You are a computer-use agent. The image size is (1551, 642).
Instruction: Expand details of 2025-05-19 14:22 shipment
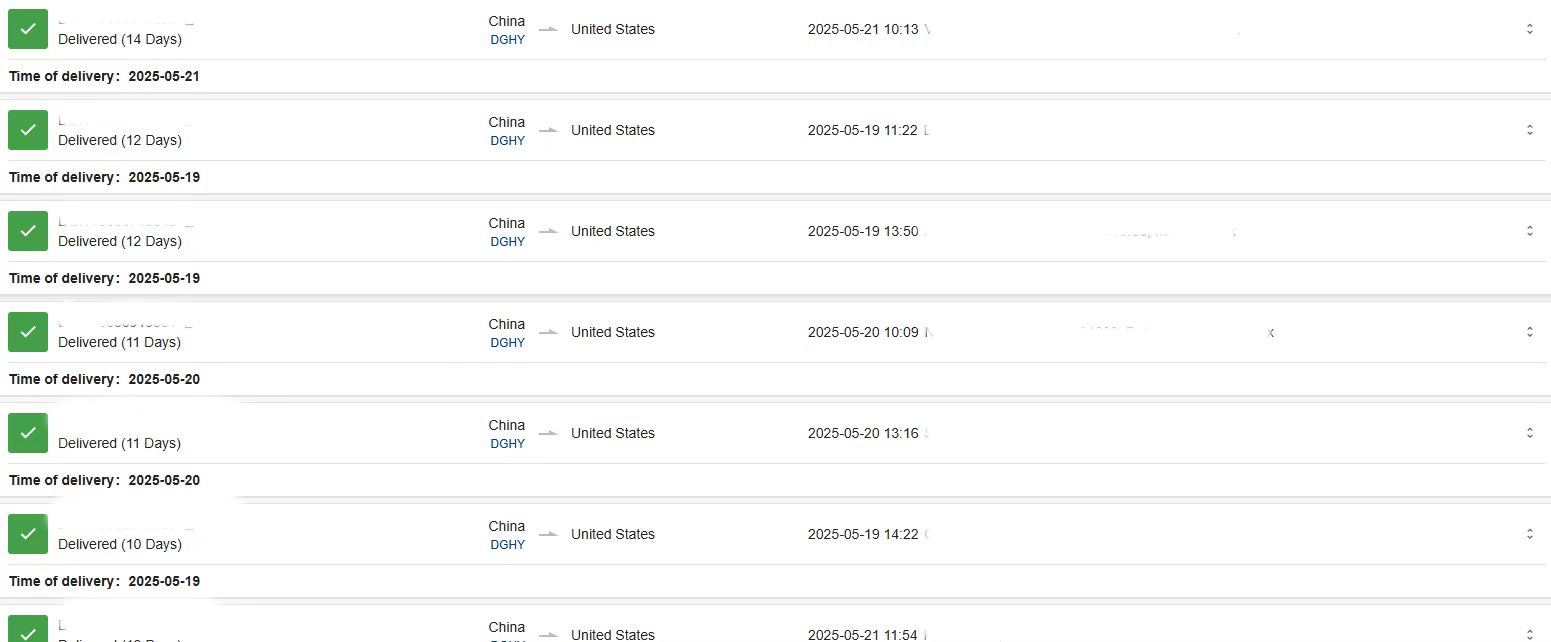click(x=1529, y=534)
